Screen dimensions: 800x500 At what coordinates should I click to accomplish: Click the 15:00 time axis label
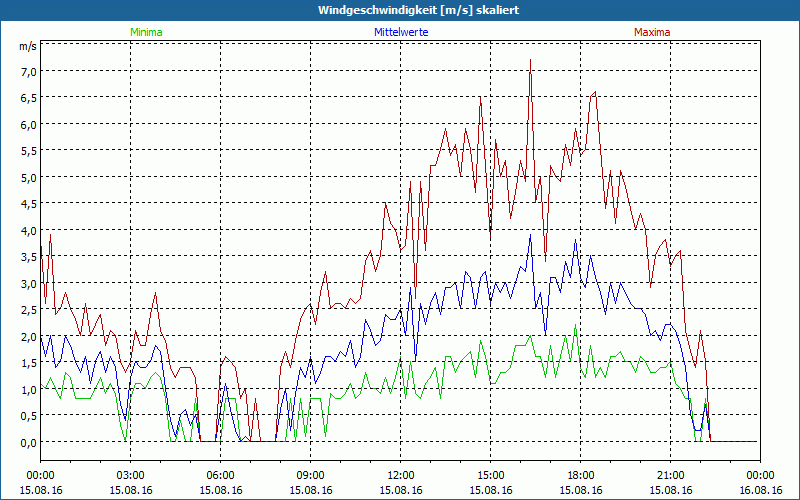(x=490, y=476)
